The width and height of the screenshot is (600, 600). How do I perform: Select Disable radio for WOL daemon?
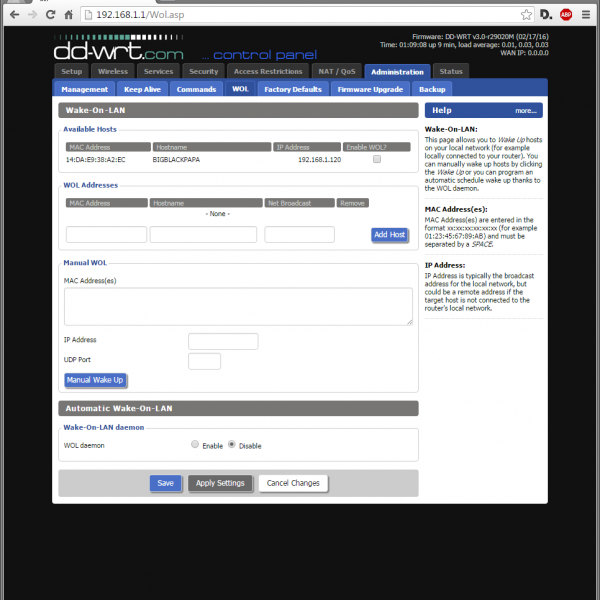(232, 445)
